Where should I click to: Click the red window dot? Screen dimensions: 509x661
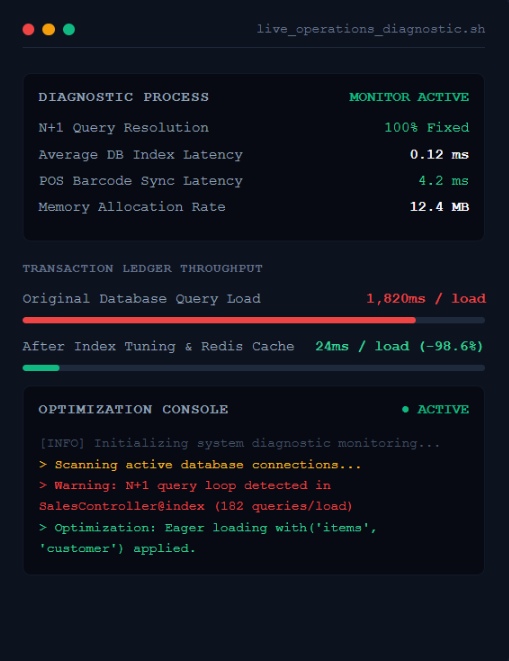point(28,30)
